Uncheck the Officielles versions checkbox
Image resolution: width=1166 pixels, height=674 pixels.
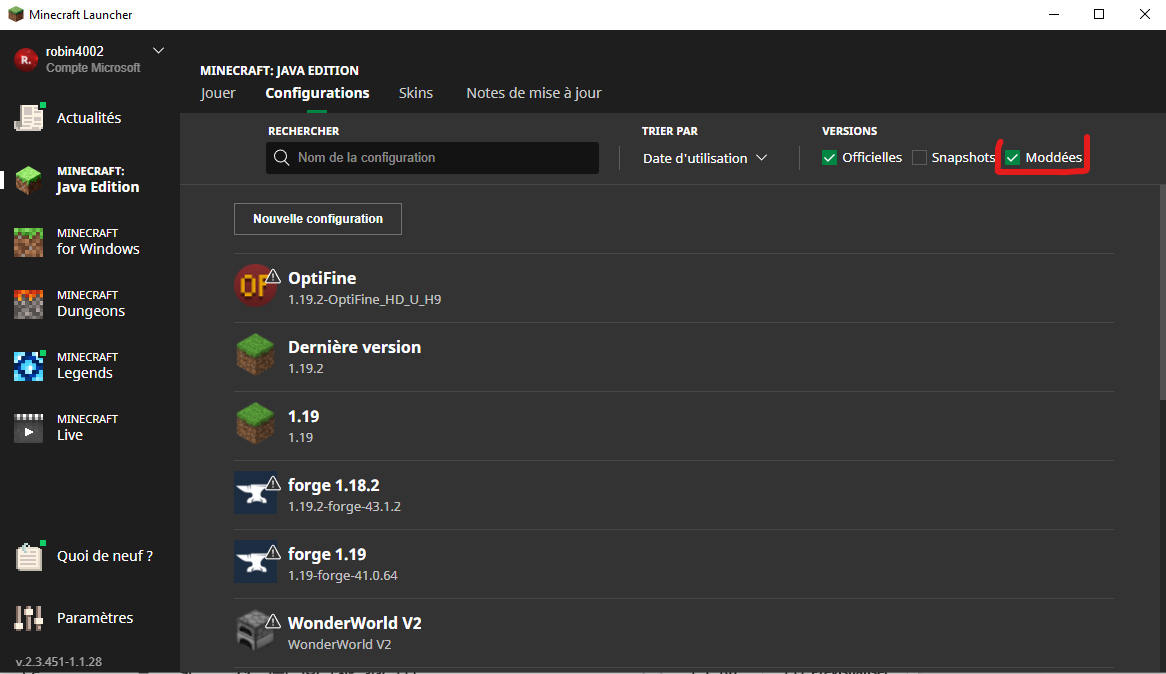click(829, 158)
